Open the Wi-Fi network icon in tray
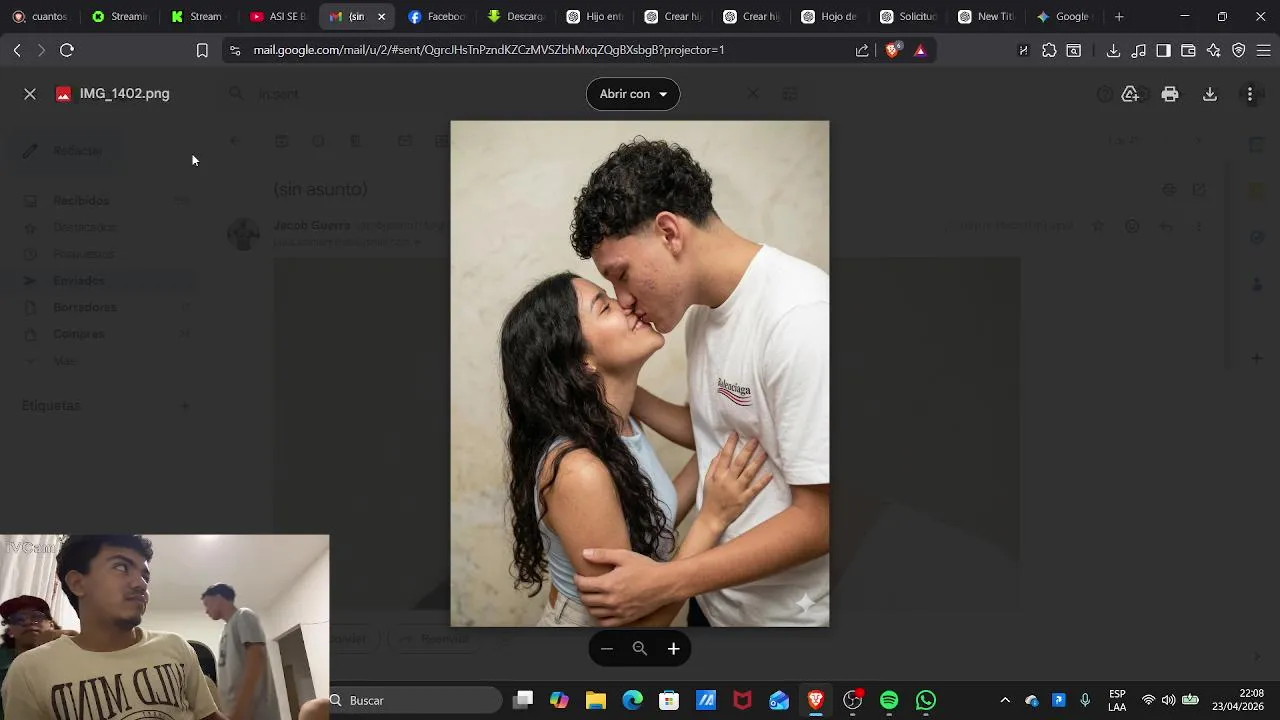This screenshot has height=720, width=1280. click(x=1148, y=700)
